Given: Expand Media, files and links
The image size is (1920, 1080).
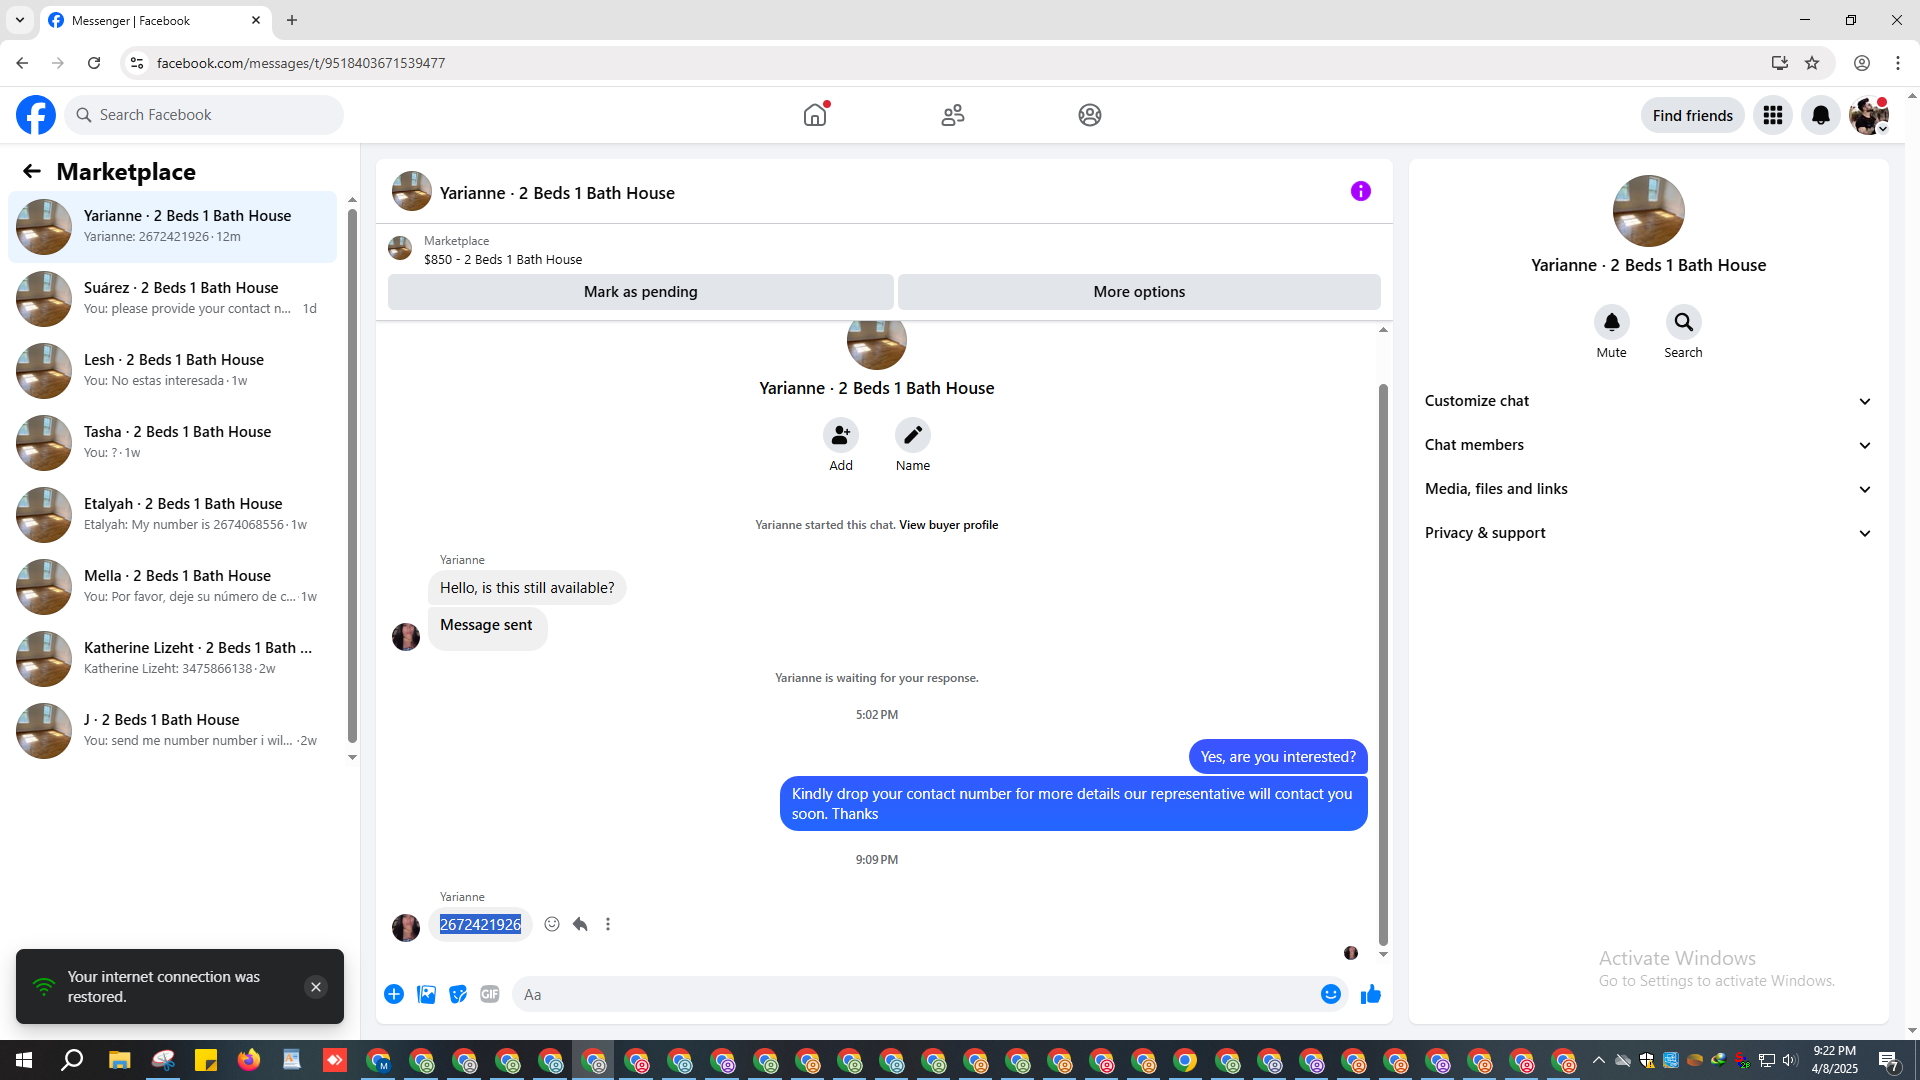Looking at the screenshot, I should [x=1647, y=489].
